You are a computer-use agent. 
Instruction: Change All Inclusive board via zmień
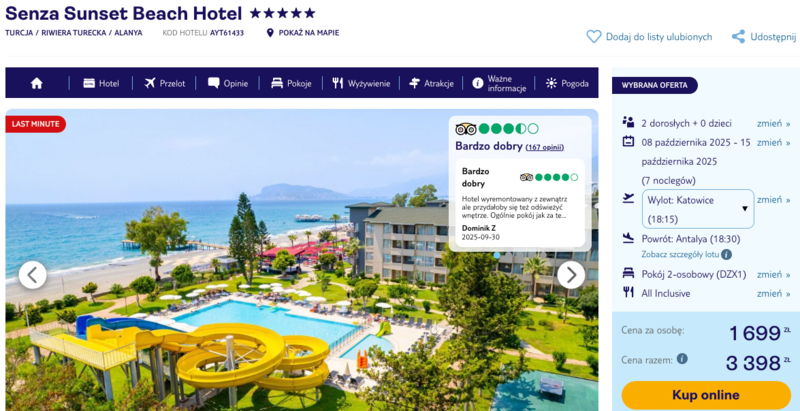(773, 293)
